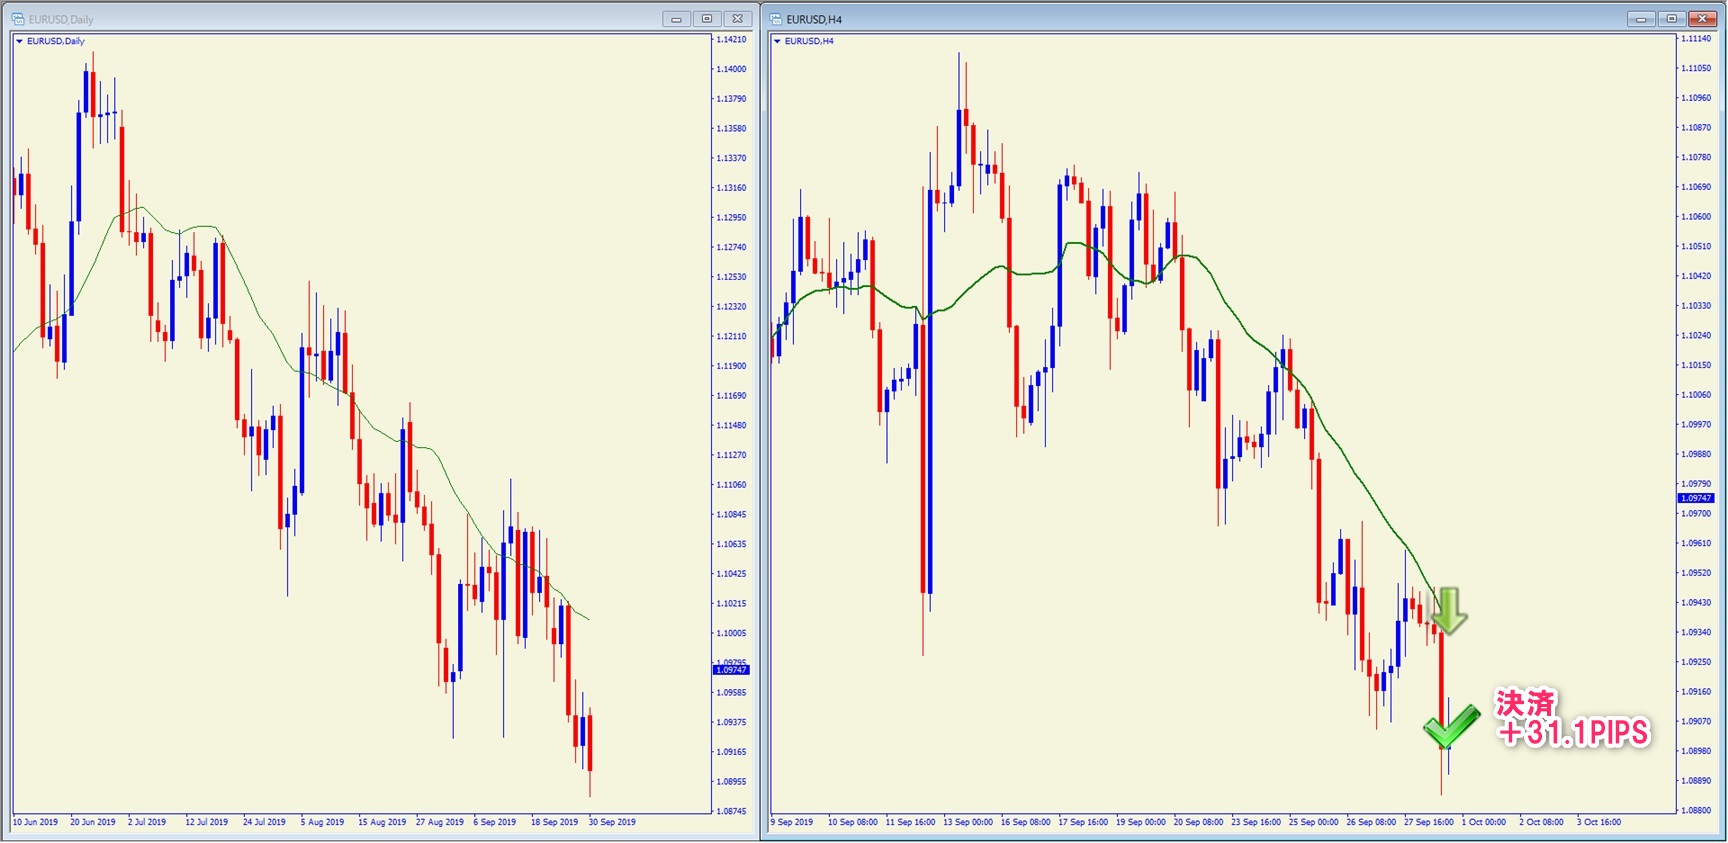Click the 1.10600 price level on the H4 axis
Image resolution: width=1728 pixels, height=843 pixels.
point(1696,216)
